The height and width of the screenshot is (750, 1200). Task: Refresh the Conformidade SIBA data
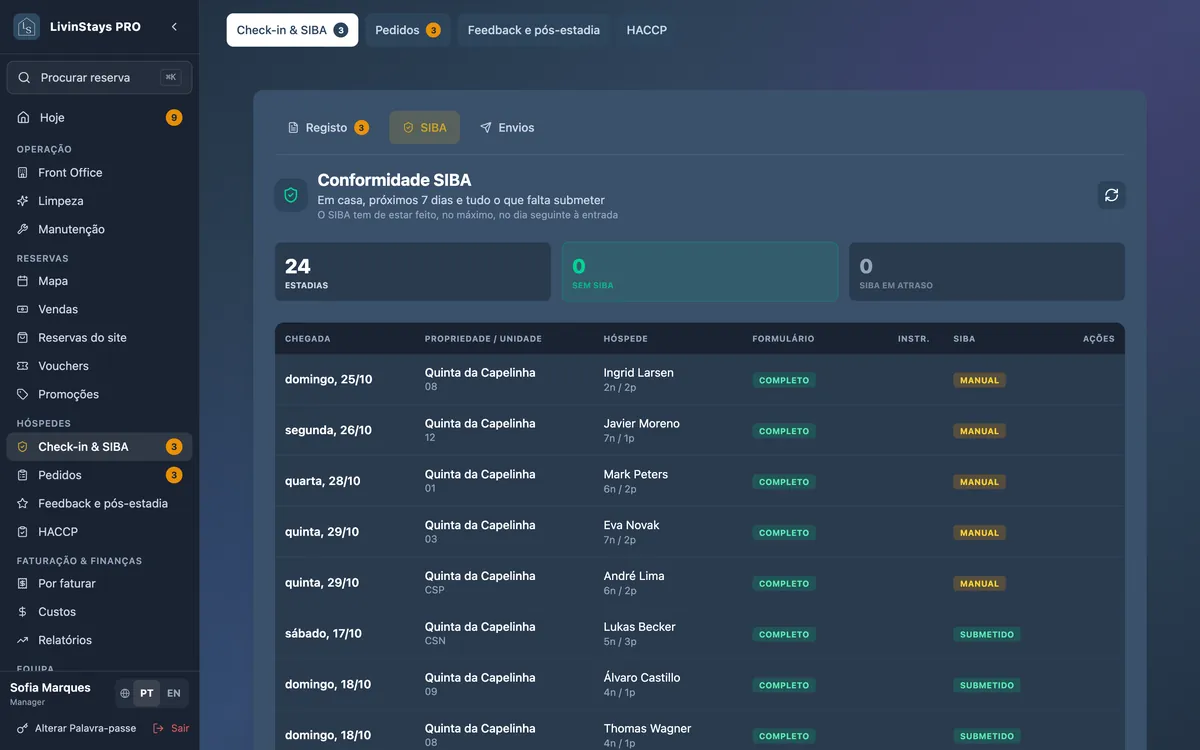[1111, 195]
